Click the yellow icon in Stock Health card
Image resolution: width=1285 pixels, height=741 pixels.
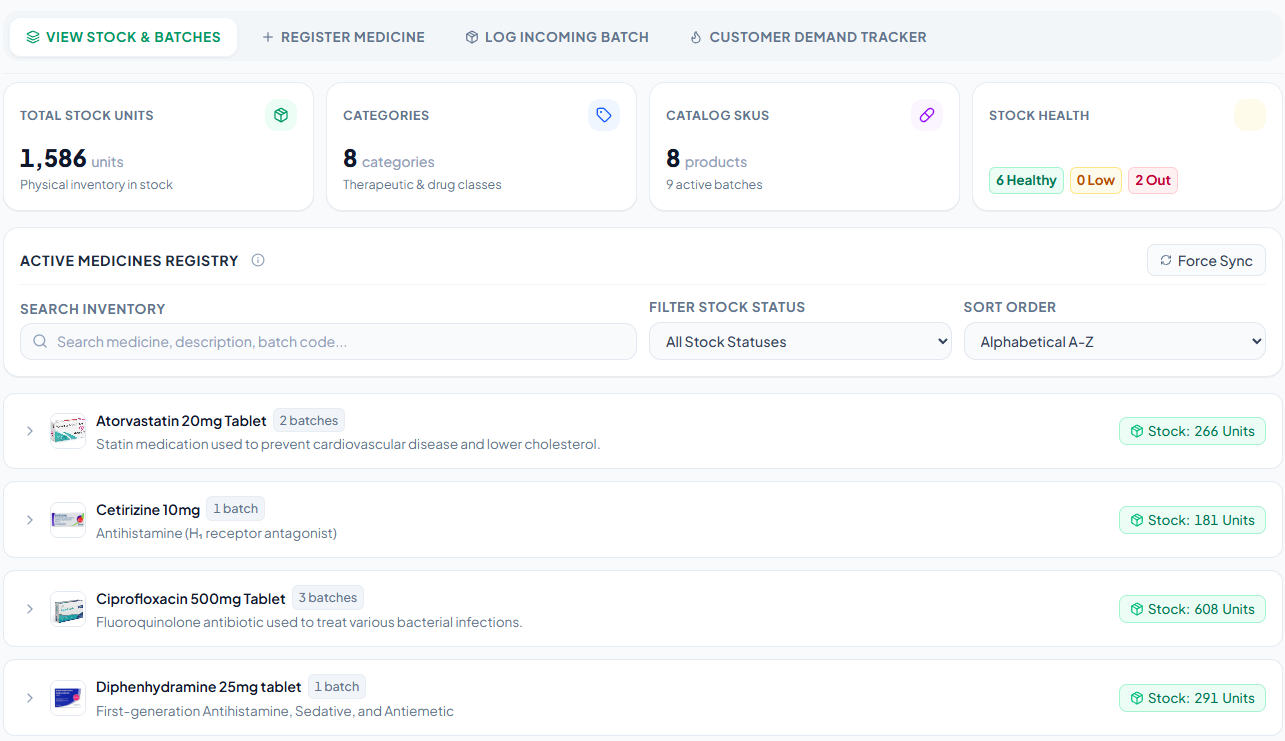point(1250,115)
